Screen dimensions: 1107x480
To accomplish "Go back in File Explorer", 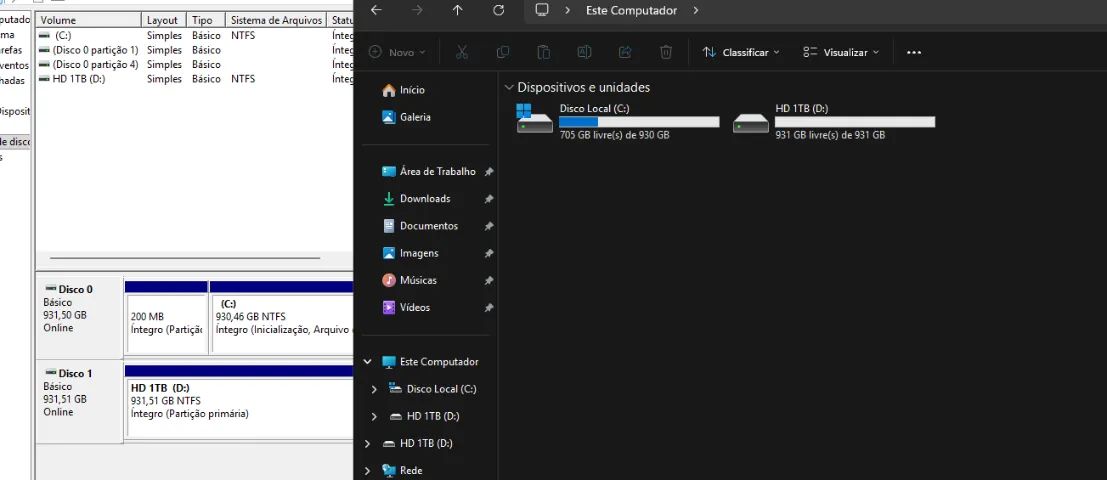I will 376,10.
